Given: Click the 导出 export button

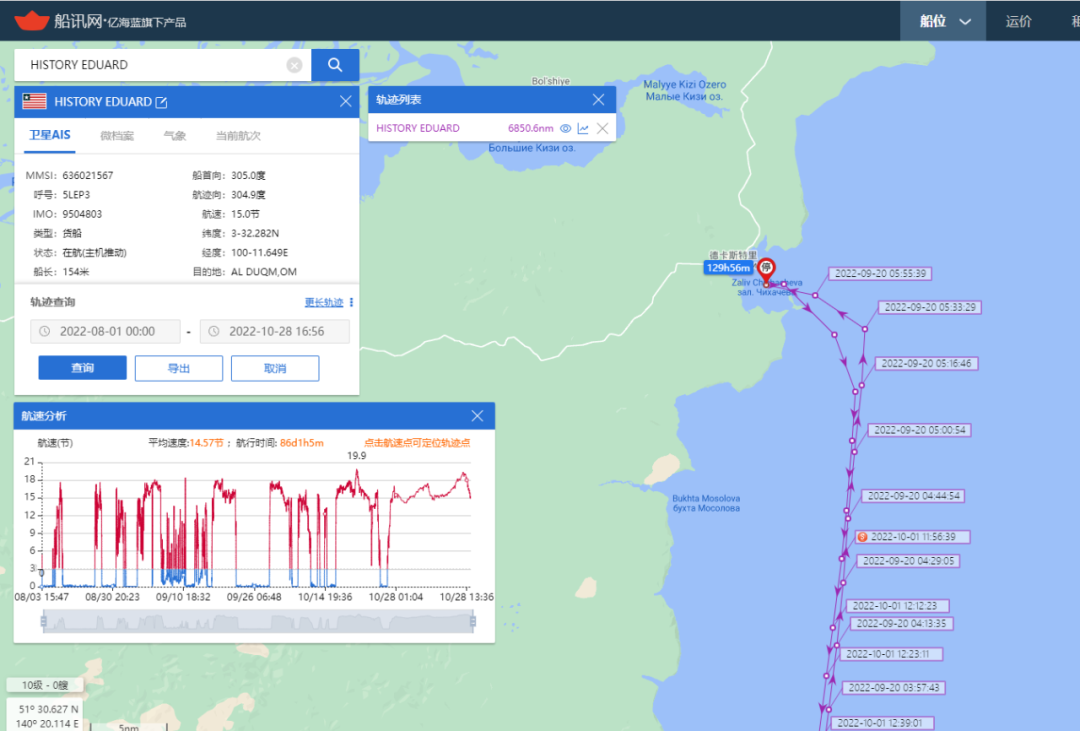Looking at the screenshot, I should (178, 368).
